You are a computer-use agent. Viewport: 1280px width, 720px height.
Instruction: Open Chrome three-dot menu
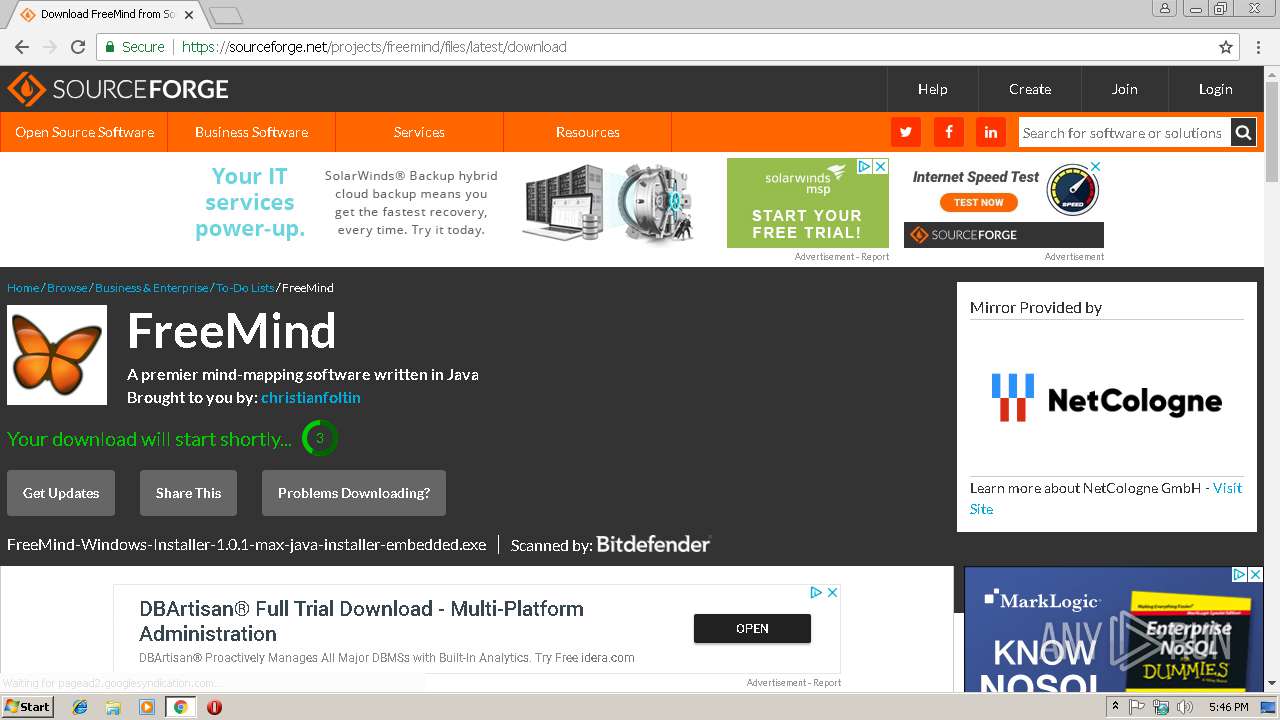[1258, 47]
